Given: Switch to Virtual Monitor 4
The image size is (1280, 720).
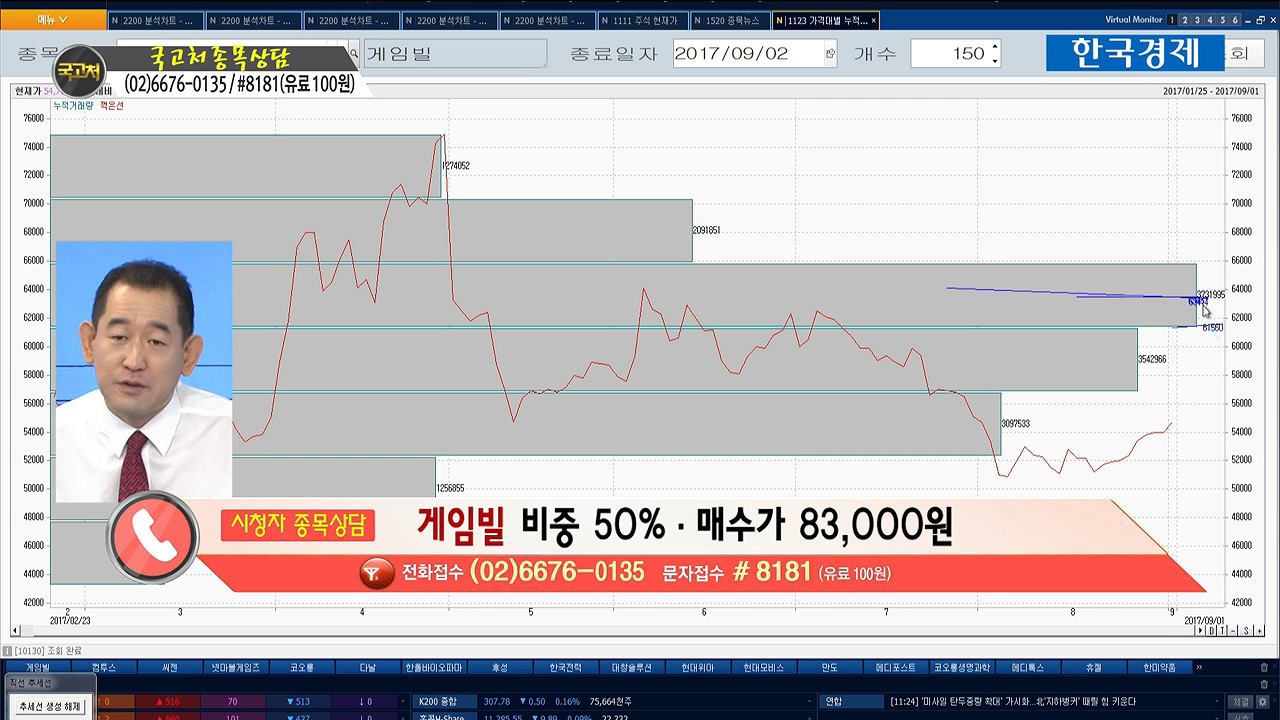Looking at the screenshot, I should click(x=1210, y=20).
